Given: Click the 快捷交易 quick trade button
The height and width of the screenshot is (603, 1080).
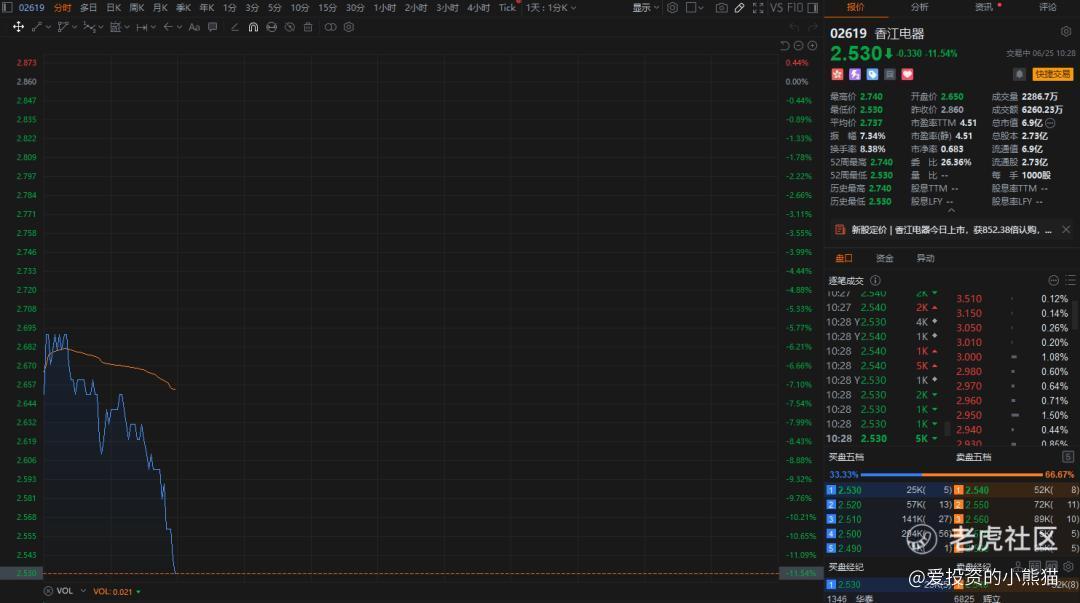Looking at the screenshot, I should pos(1052,74).
